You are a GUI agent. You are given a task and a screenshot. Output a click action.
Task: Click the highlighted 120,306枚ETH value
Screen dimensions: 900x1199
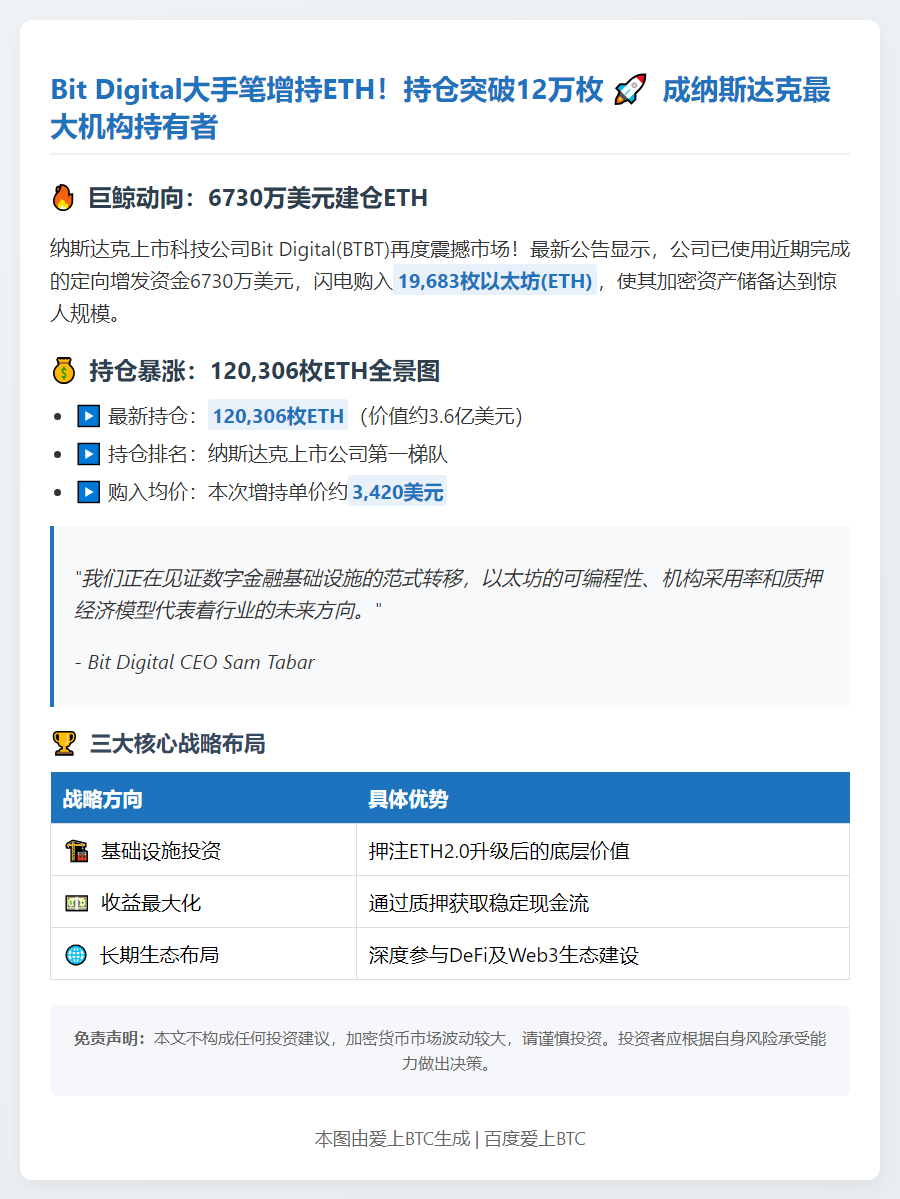278,416
